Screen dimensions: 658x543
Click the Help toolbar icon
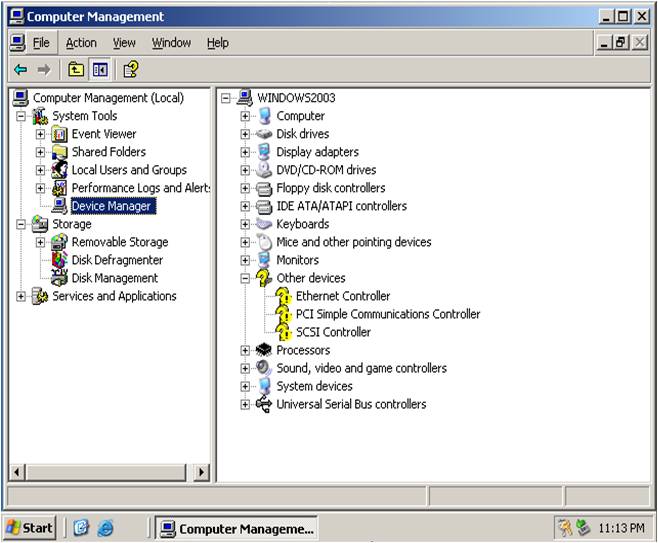130,69
